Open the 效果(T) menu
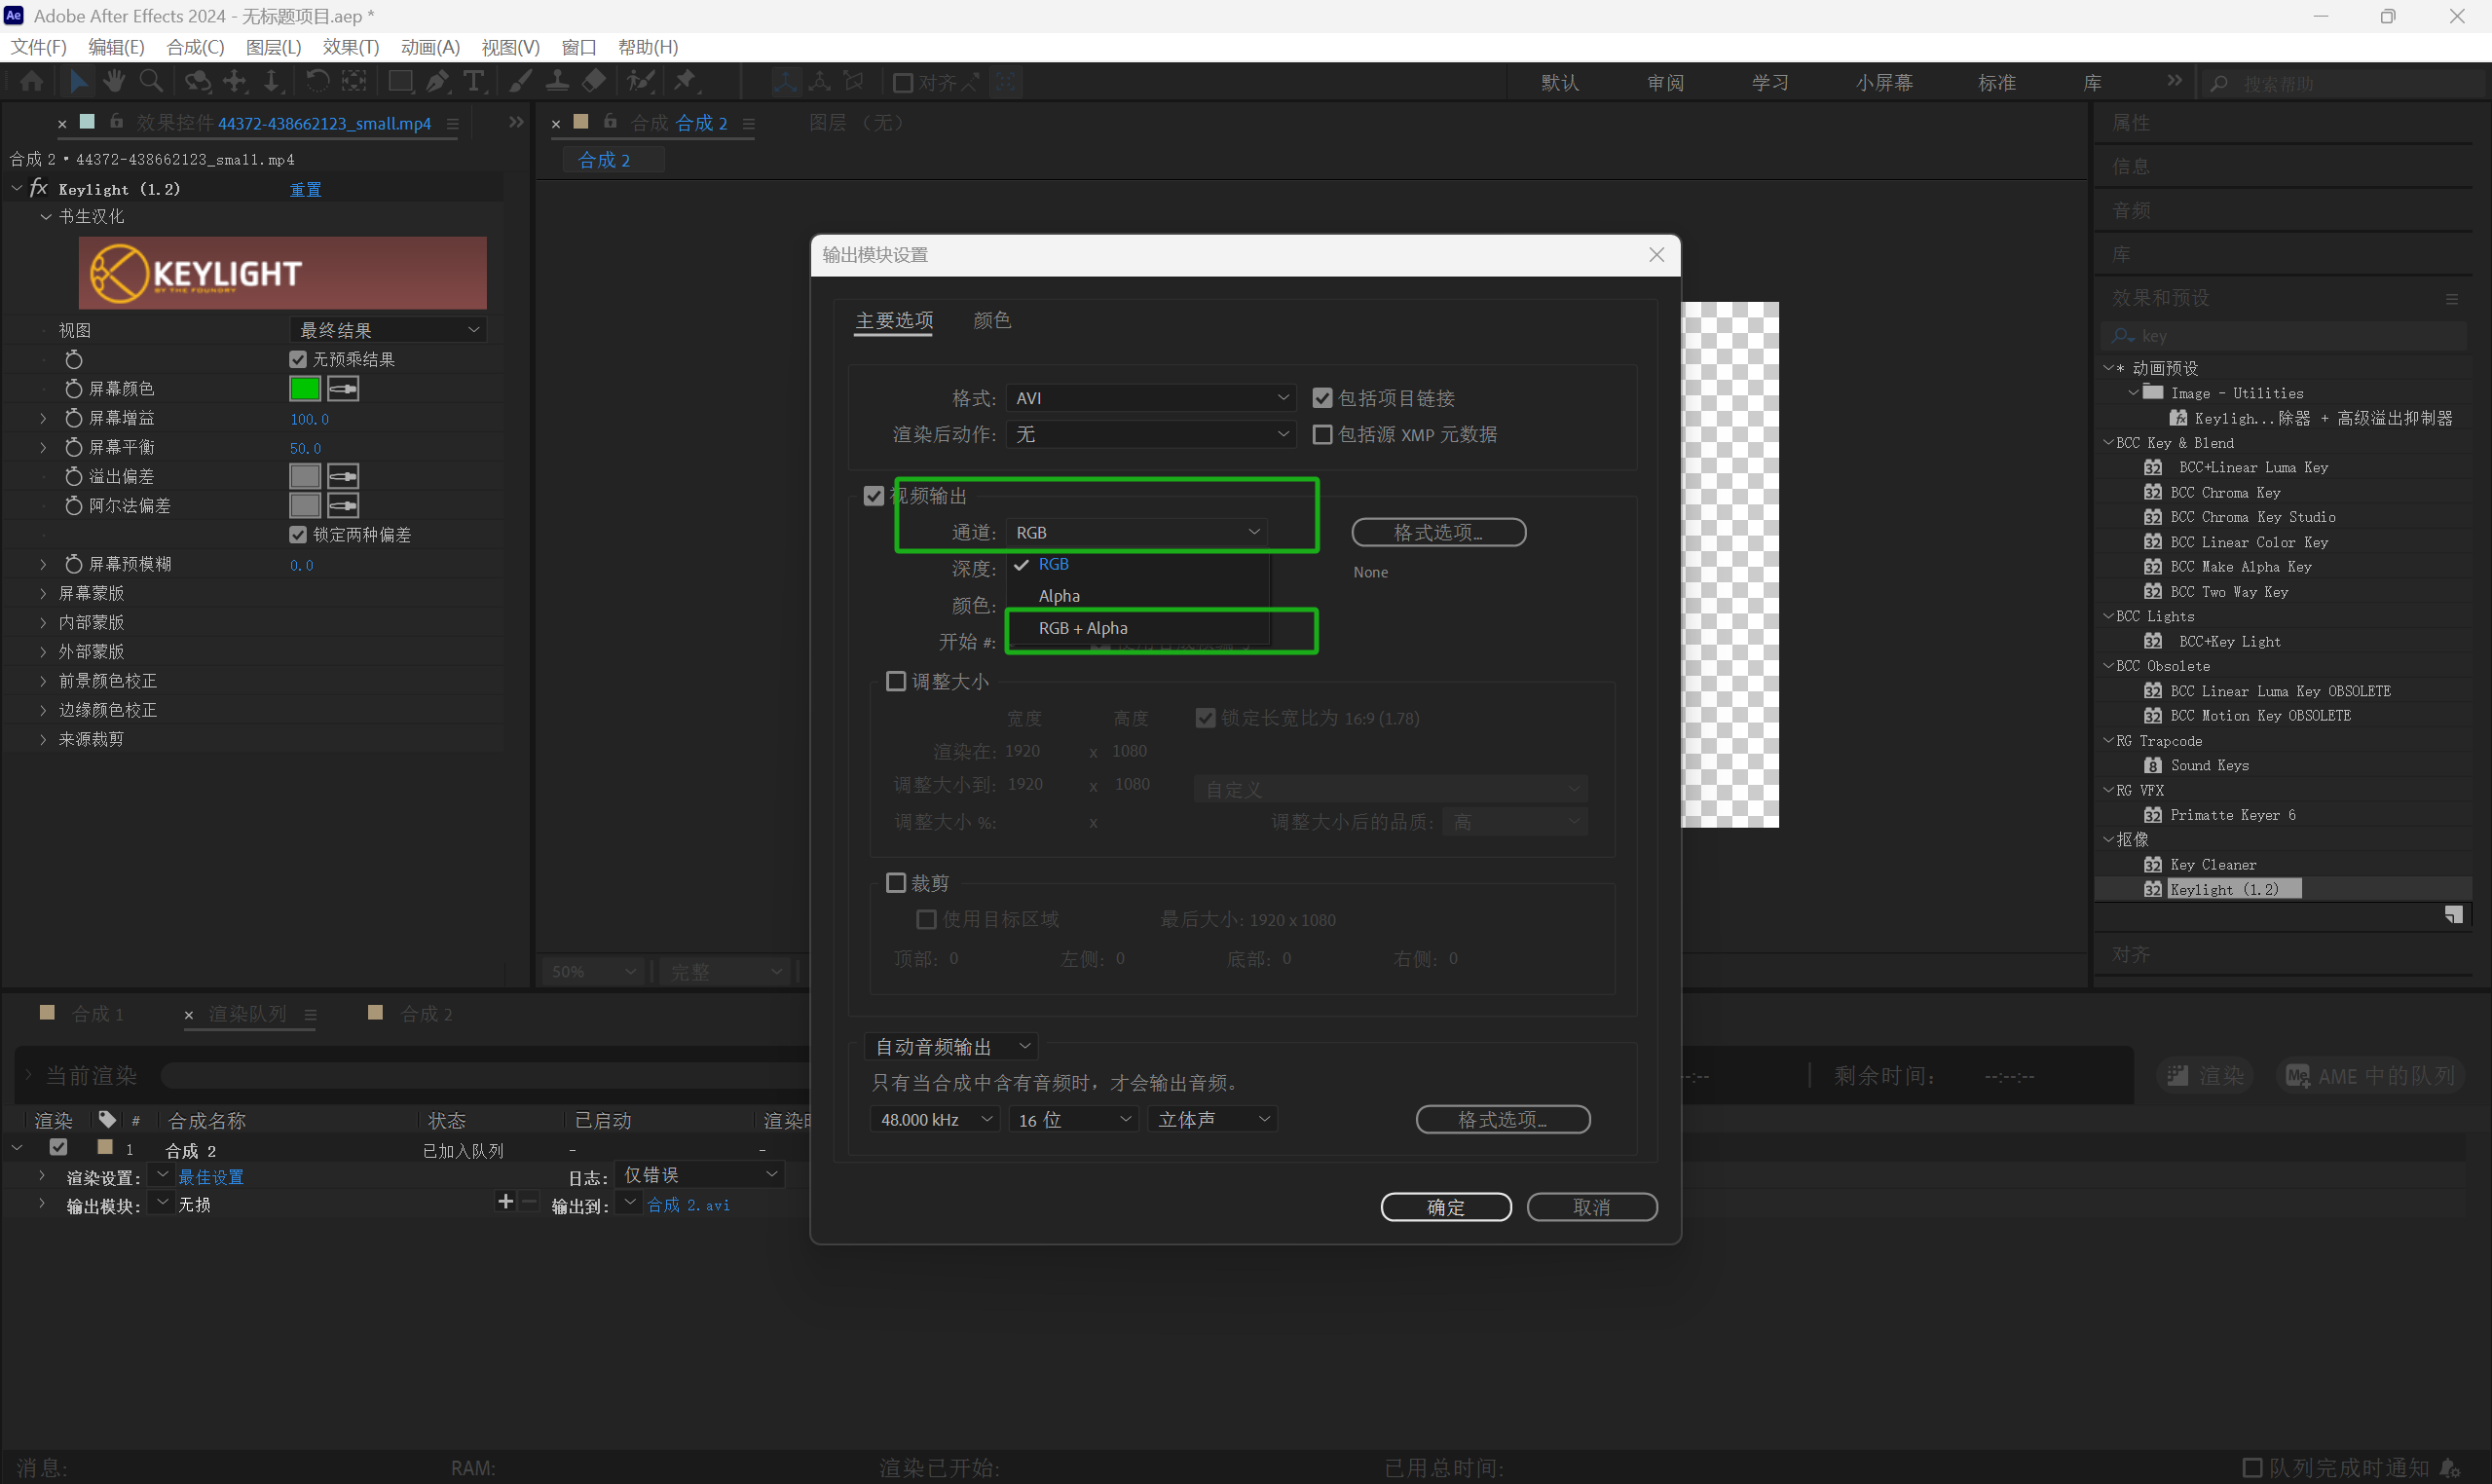Image resolution: width=2492 pixels, height=1484 pixels. (x=351, y=47)
